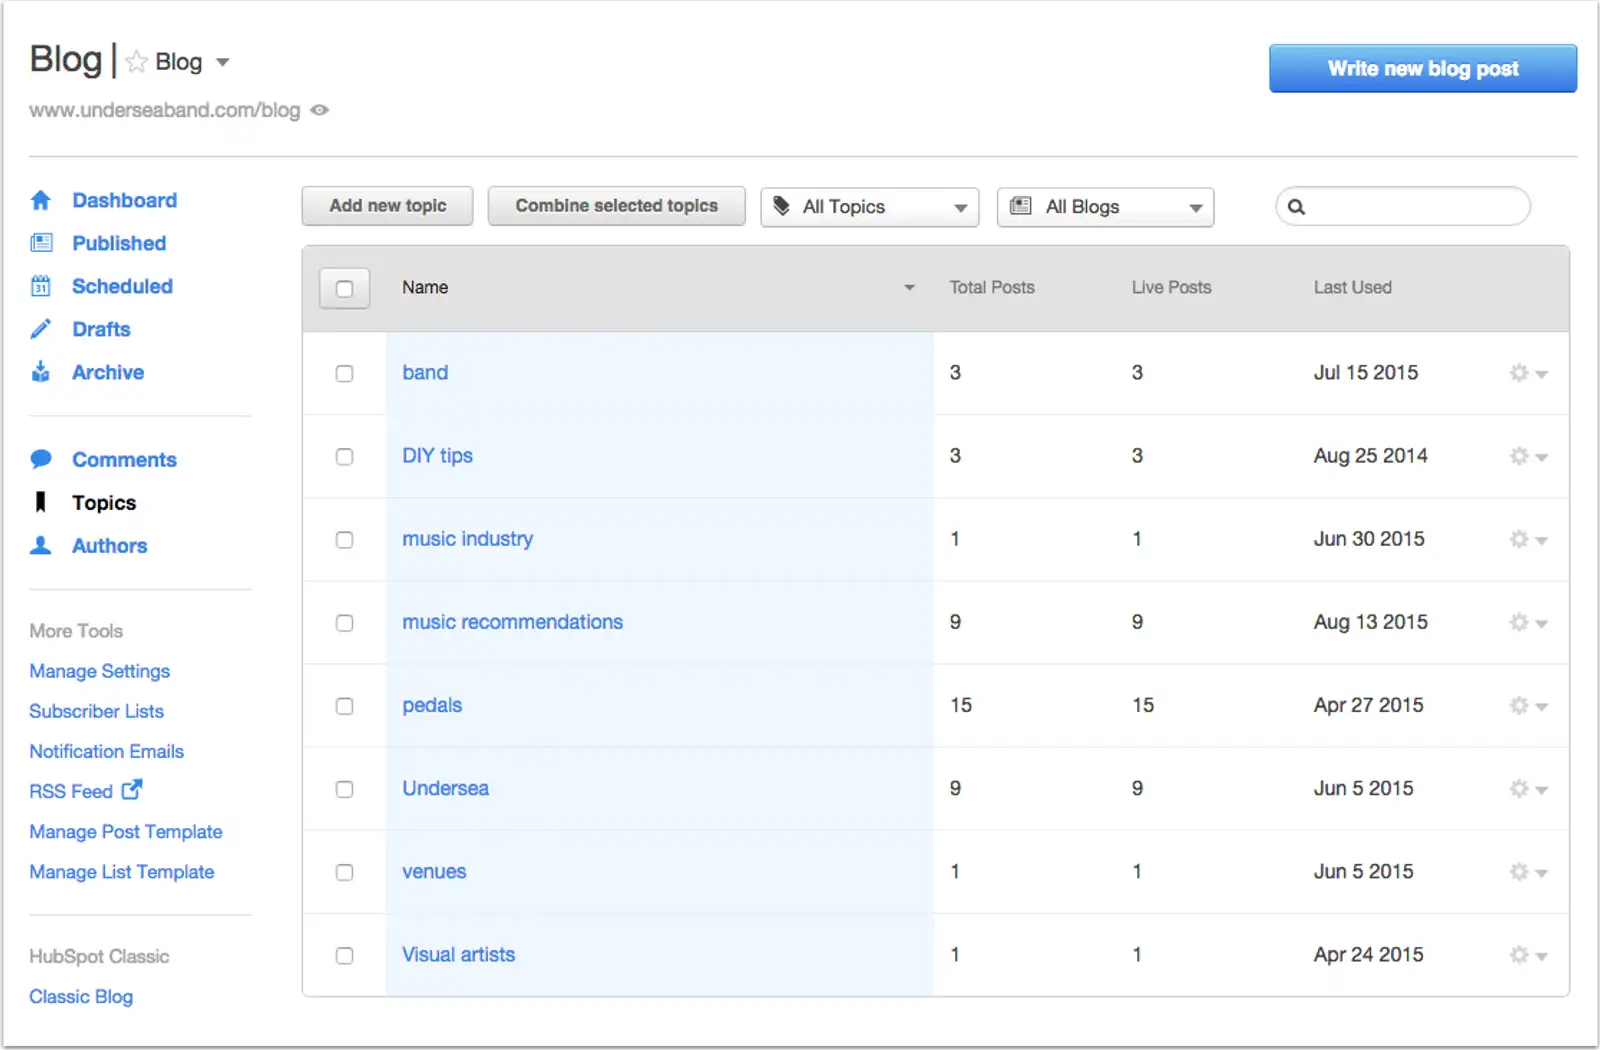Favorite the blog with star icon
1600x1050 pixels.
137,62
